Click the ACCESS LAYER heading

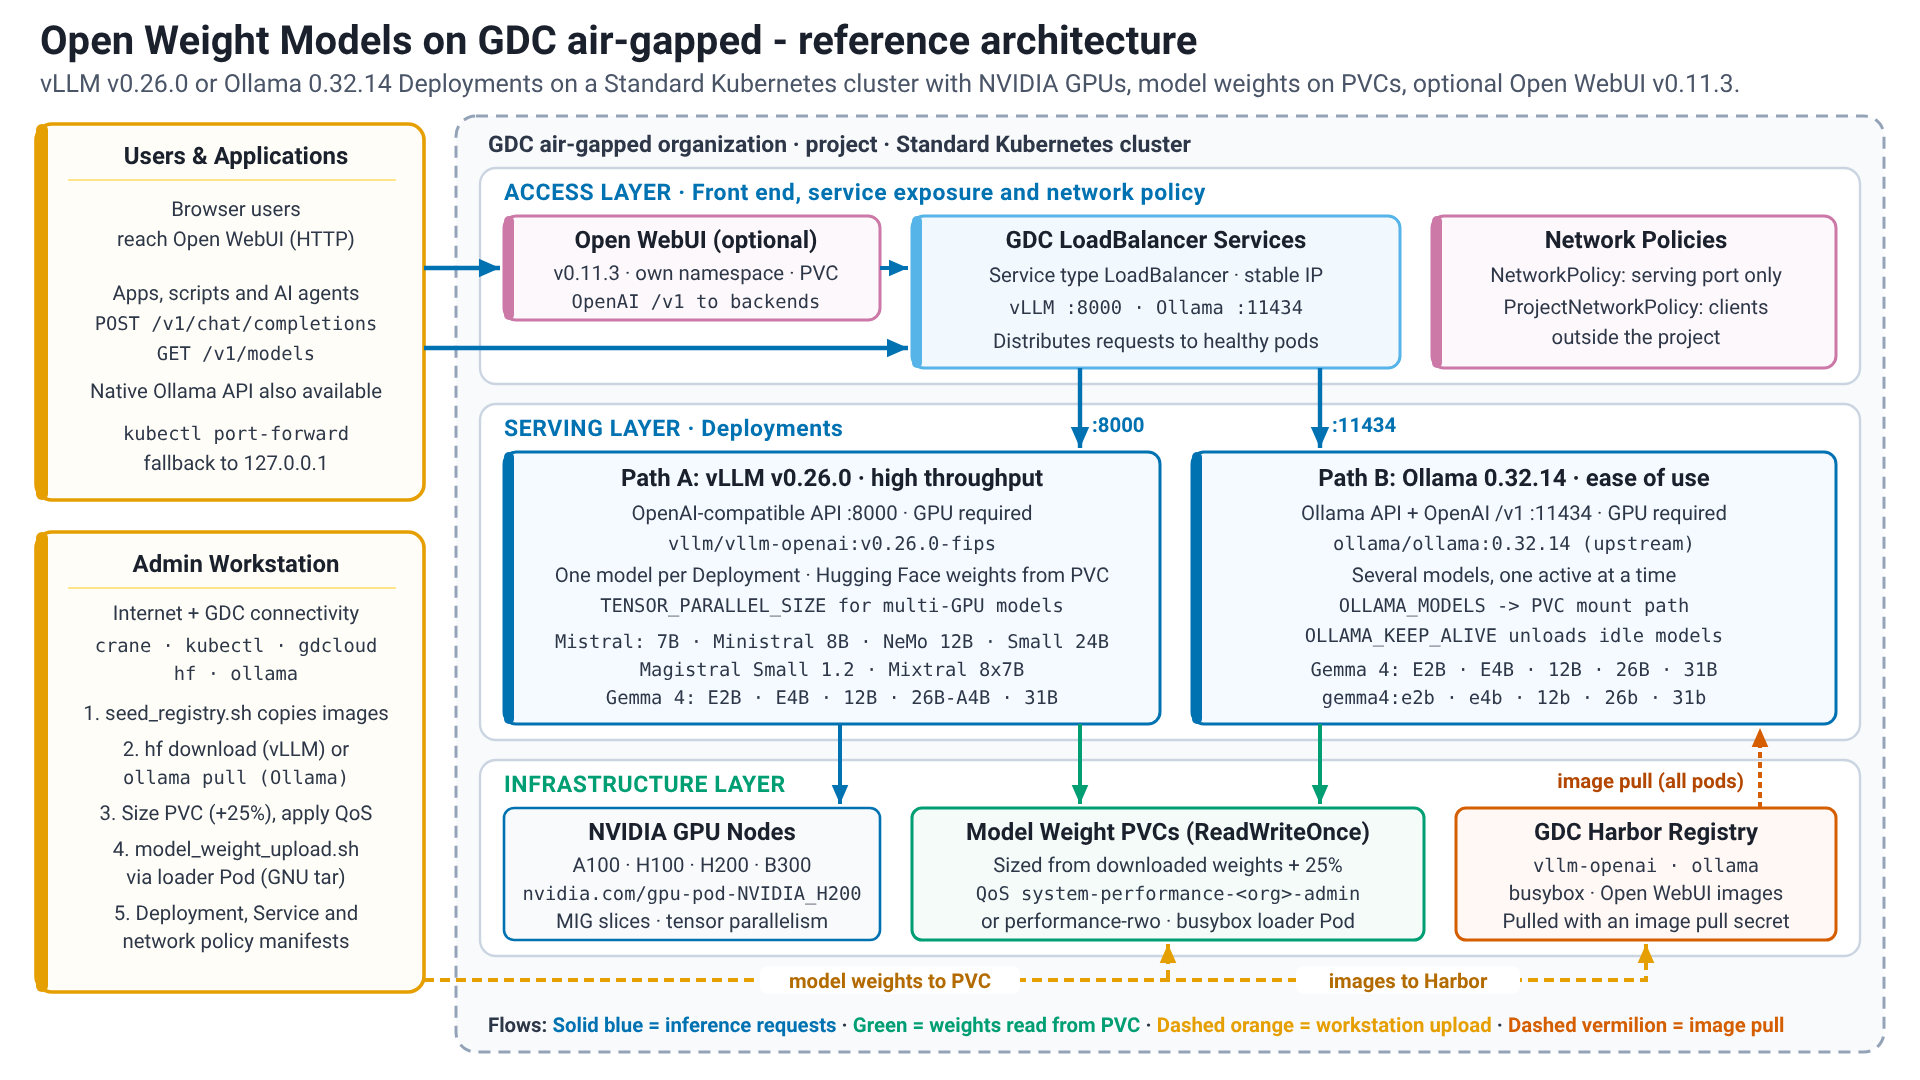point(855,192)
